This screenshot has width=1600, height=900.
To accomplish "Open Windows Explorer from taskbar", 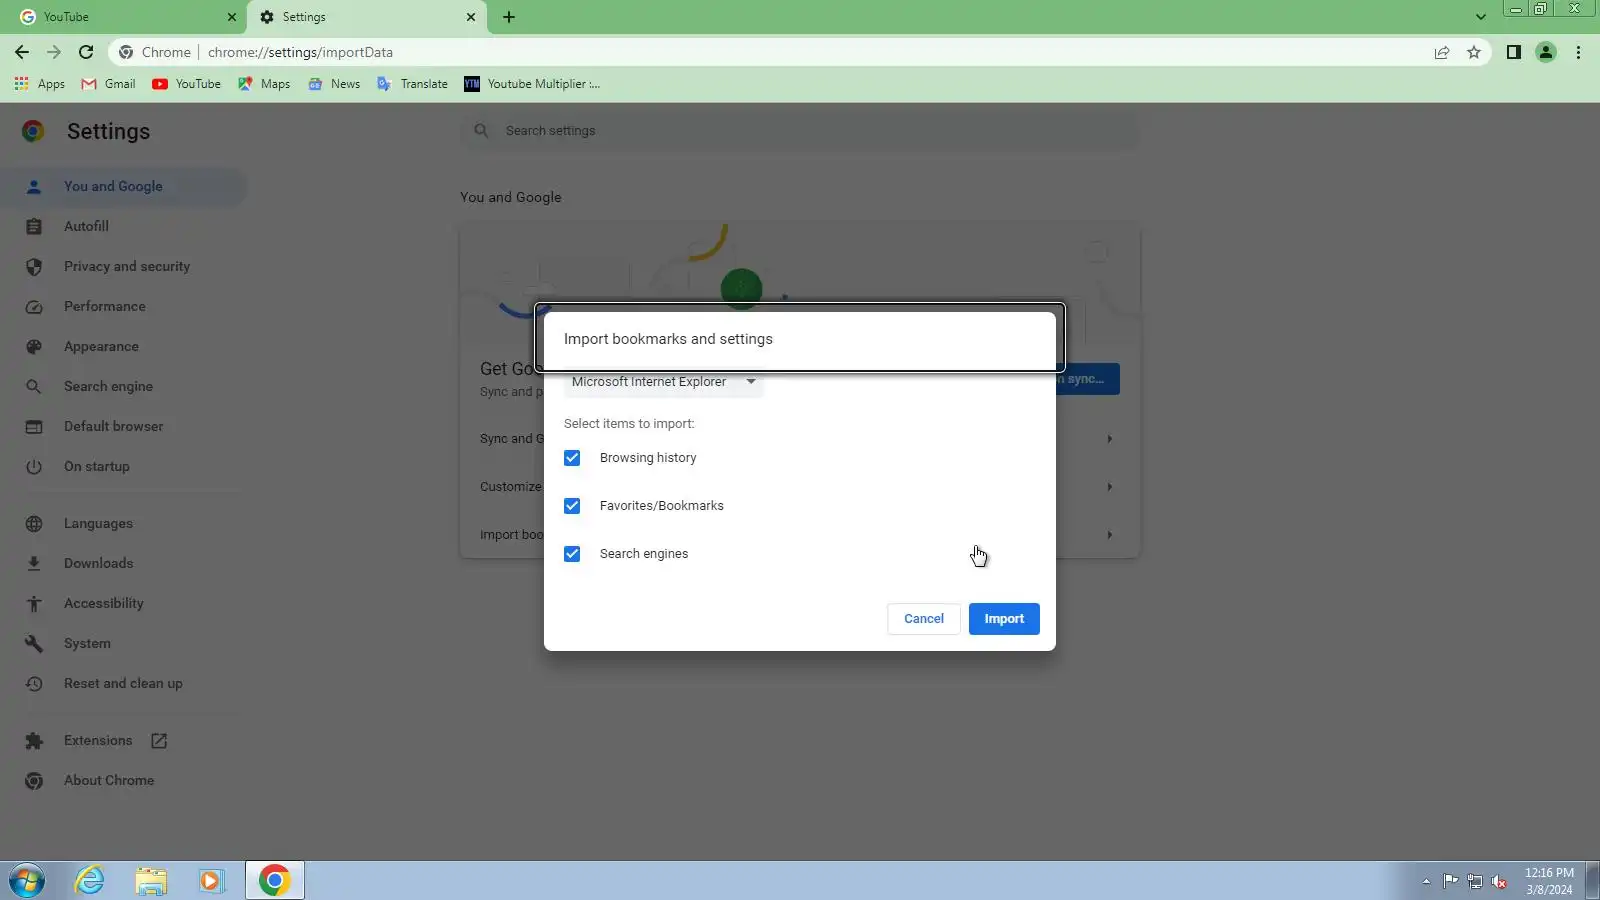I will [x=151, y=881].
